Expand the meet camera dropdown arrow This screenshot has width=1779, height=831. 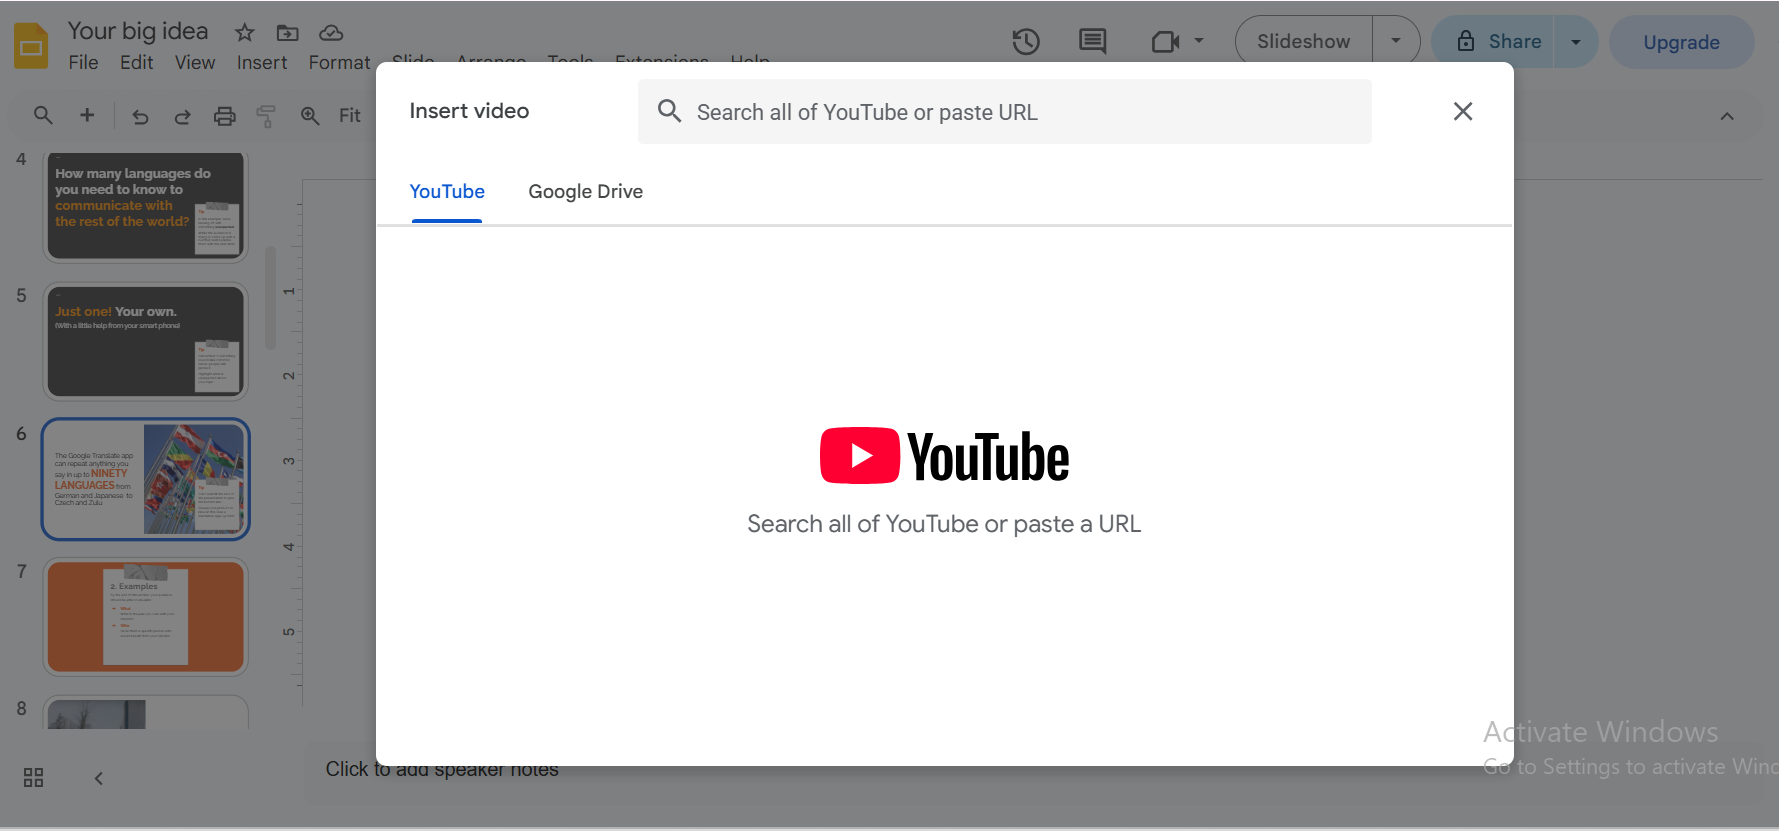click(x=1199, y=41)
